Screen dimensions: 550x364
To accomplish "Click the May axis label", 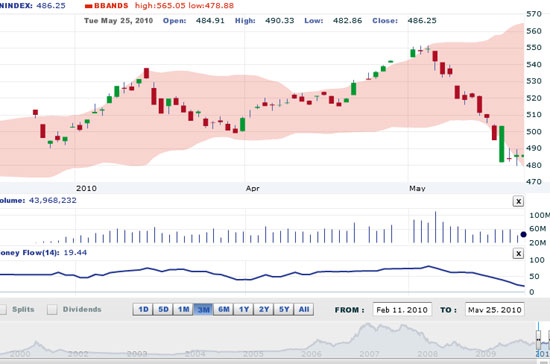I will point(417,188).
